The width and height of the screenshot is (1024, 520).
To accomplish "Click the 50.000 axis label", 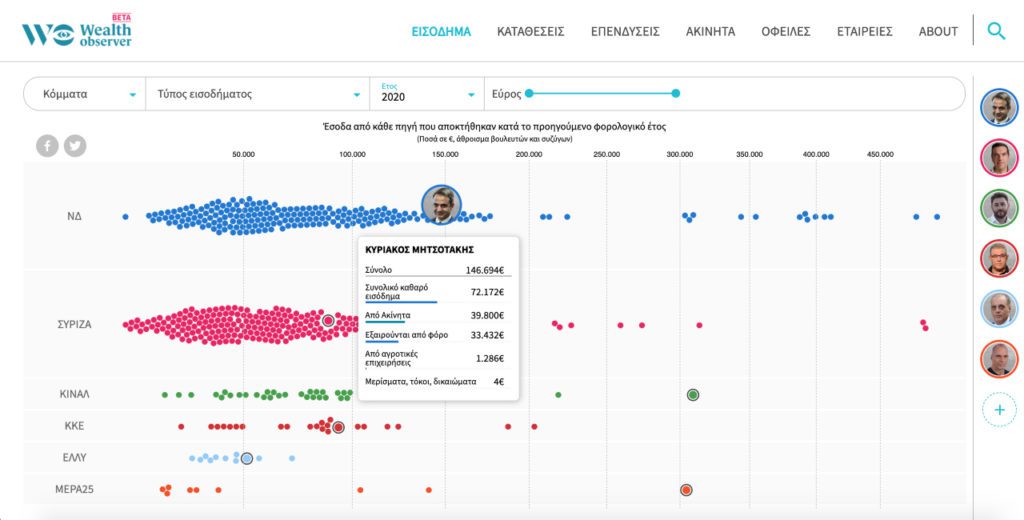I will [x=244, y=155].
